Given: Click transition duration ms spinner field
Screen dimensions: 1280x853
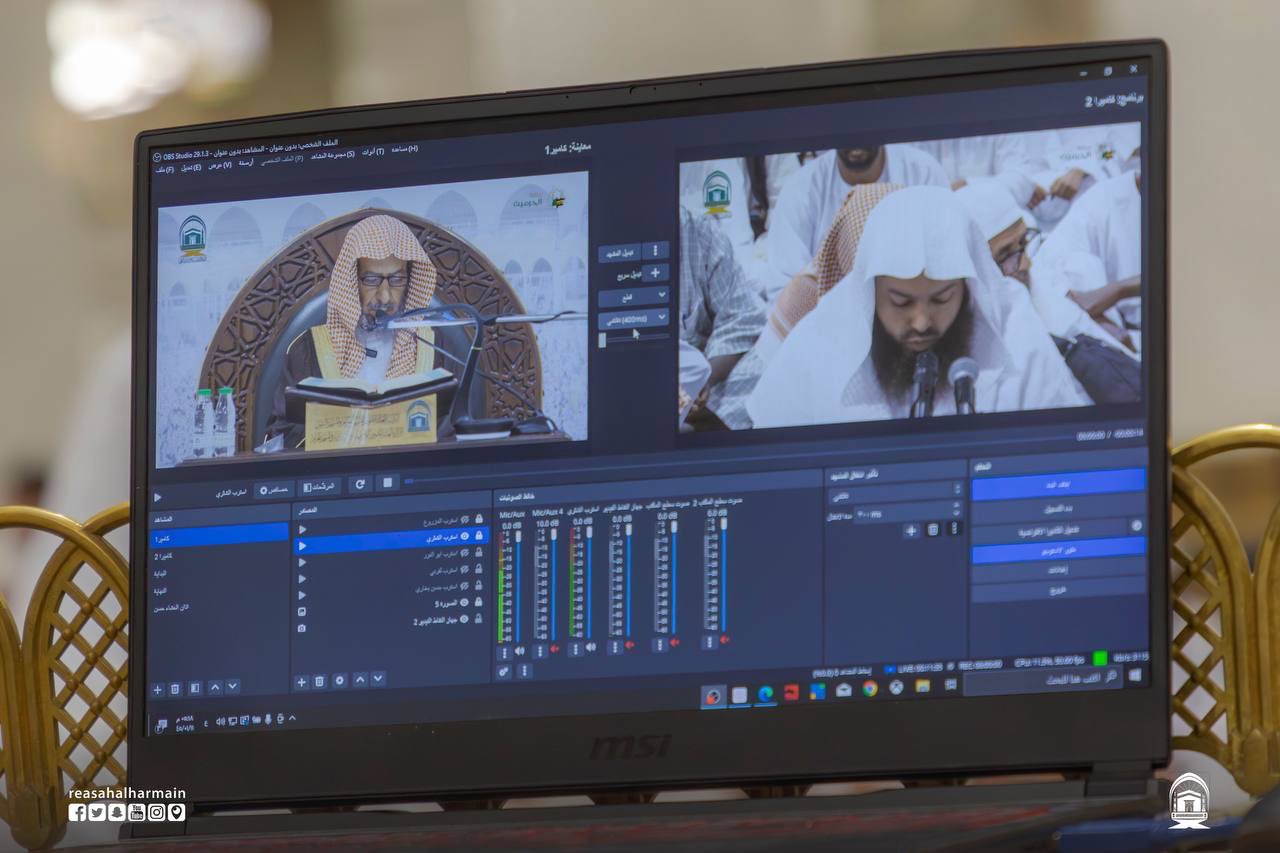Looking at the screenshot, I should 910,512.
